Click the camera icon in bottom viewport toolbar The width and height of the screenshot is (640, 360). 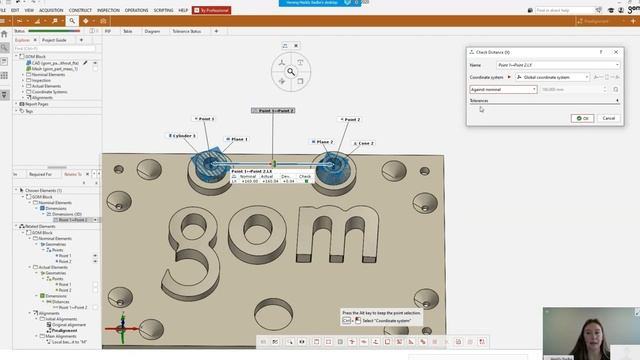click(x=302, y=342)
